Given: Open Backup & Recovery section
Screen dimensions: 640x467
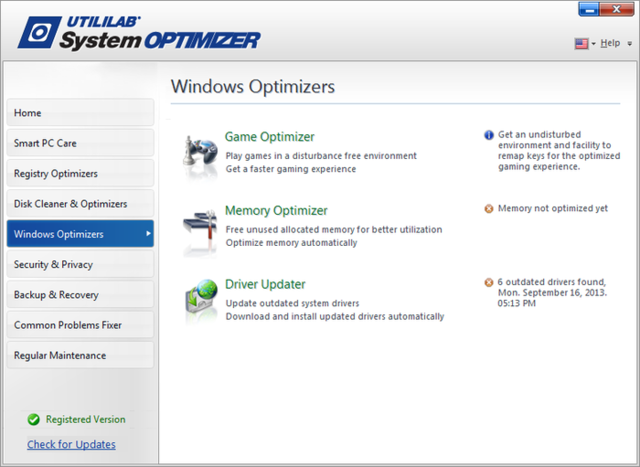Looking at the screenshot, I should [x=80, y=294].
